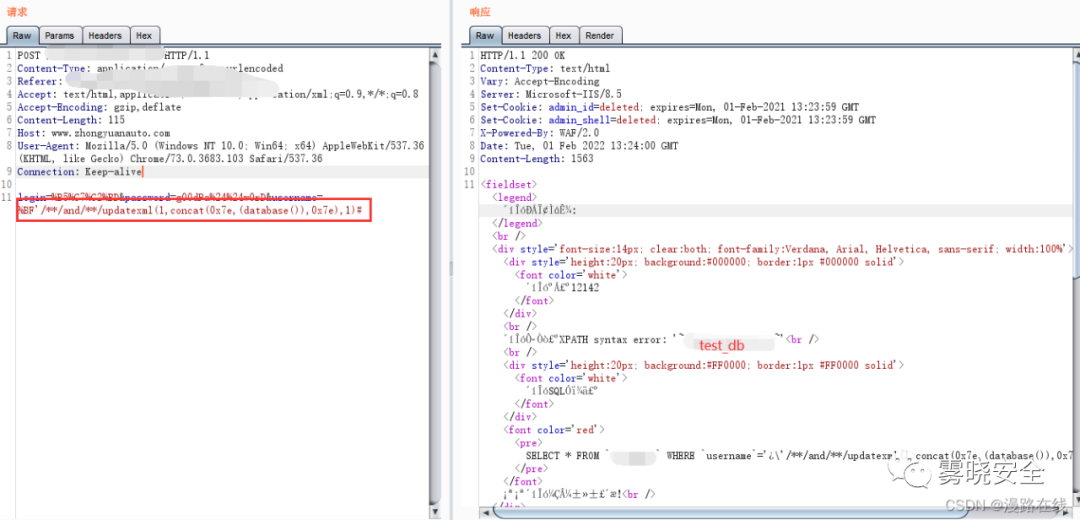Click the Content-Length: 1563 response header

(x=537, y=158)
